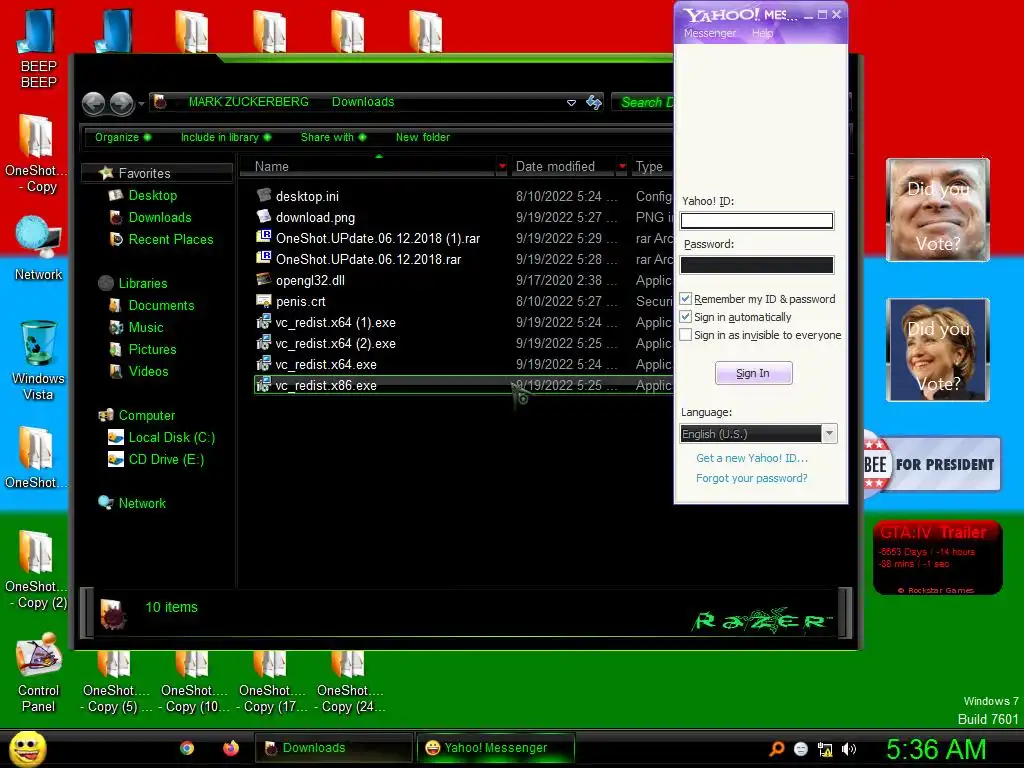
Task: Select the OneShot - Copy (10 folder icon
Action: click(x=194, y=682)
